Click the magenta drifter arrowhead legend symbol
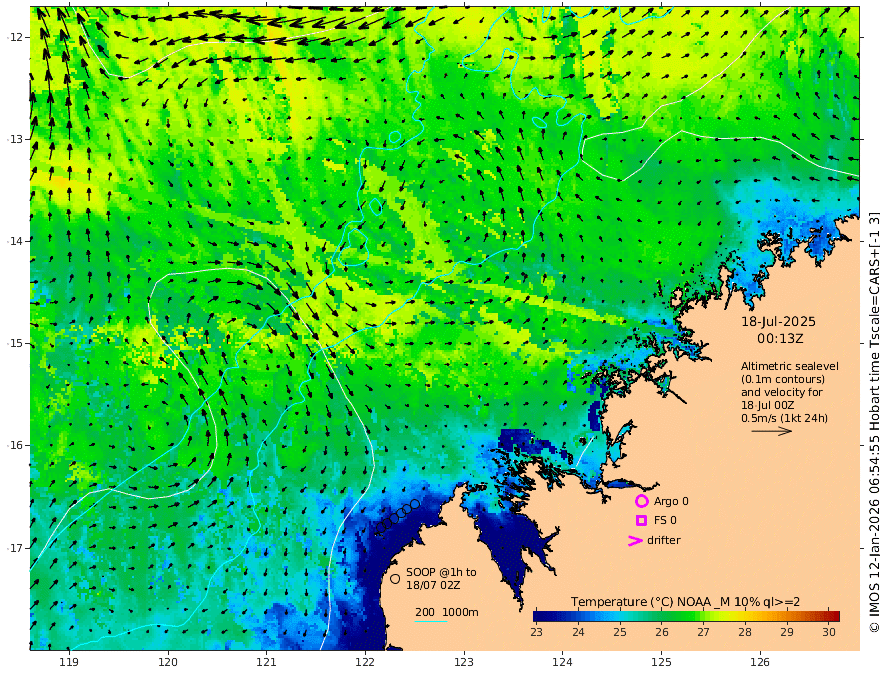 [635, 540]
